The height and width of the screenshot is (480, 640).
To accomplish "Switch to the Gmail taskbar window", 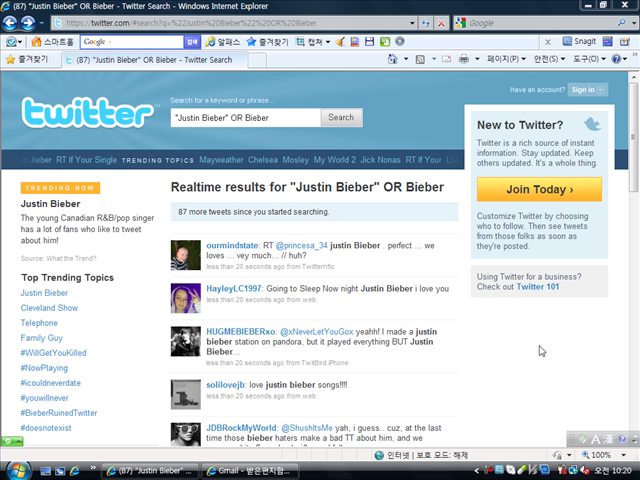I will coord(250,471).
